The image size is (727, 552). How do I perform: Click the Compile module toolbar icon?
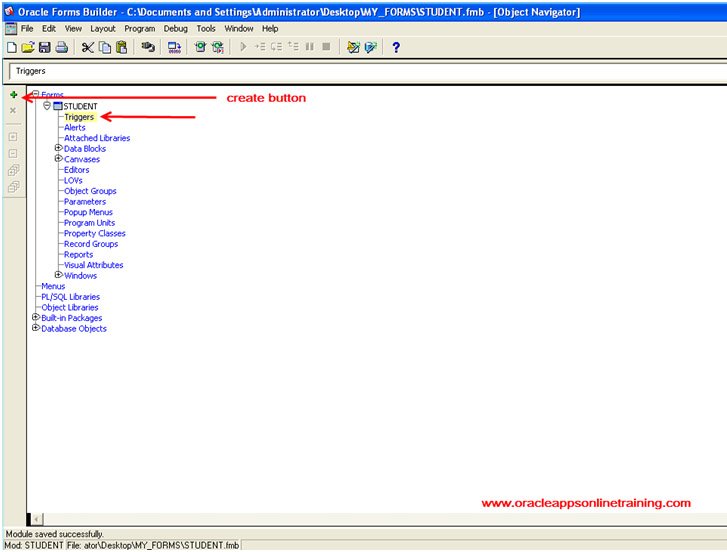coord(174,47)
